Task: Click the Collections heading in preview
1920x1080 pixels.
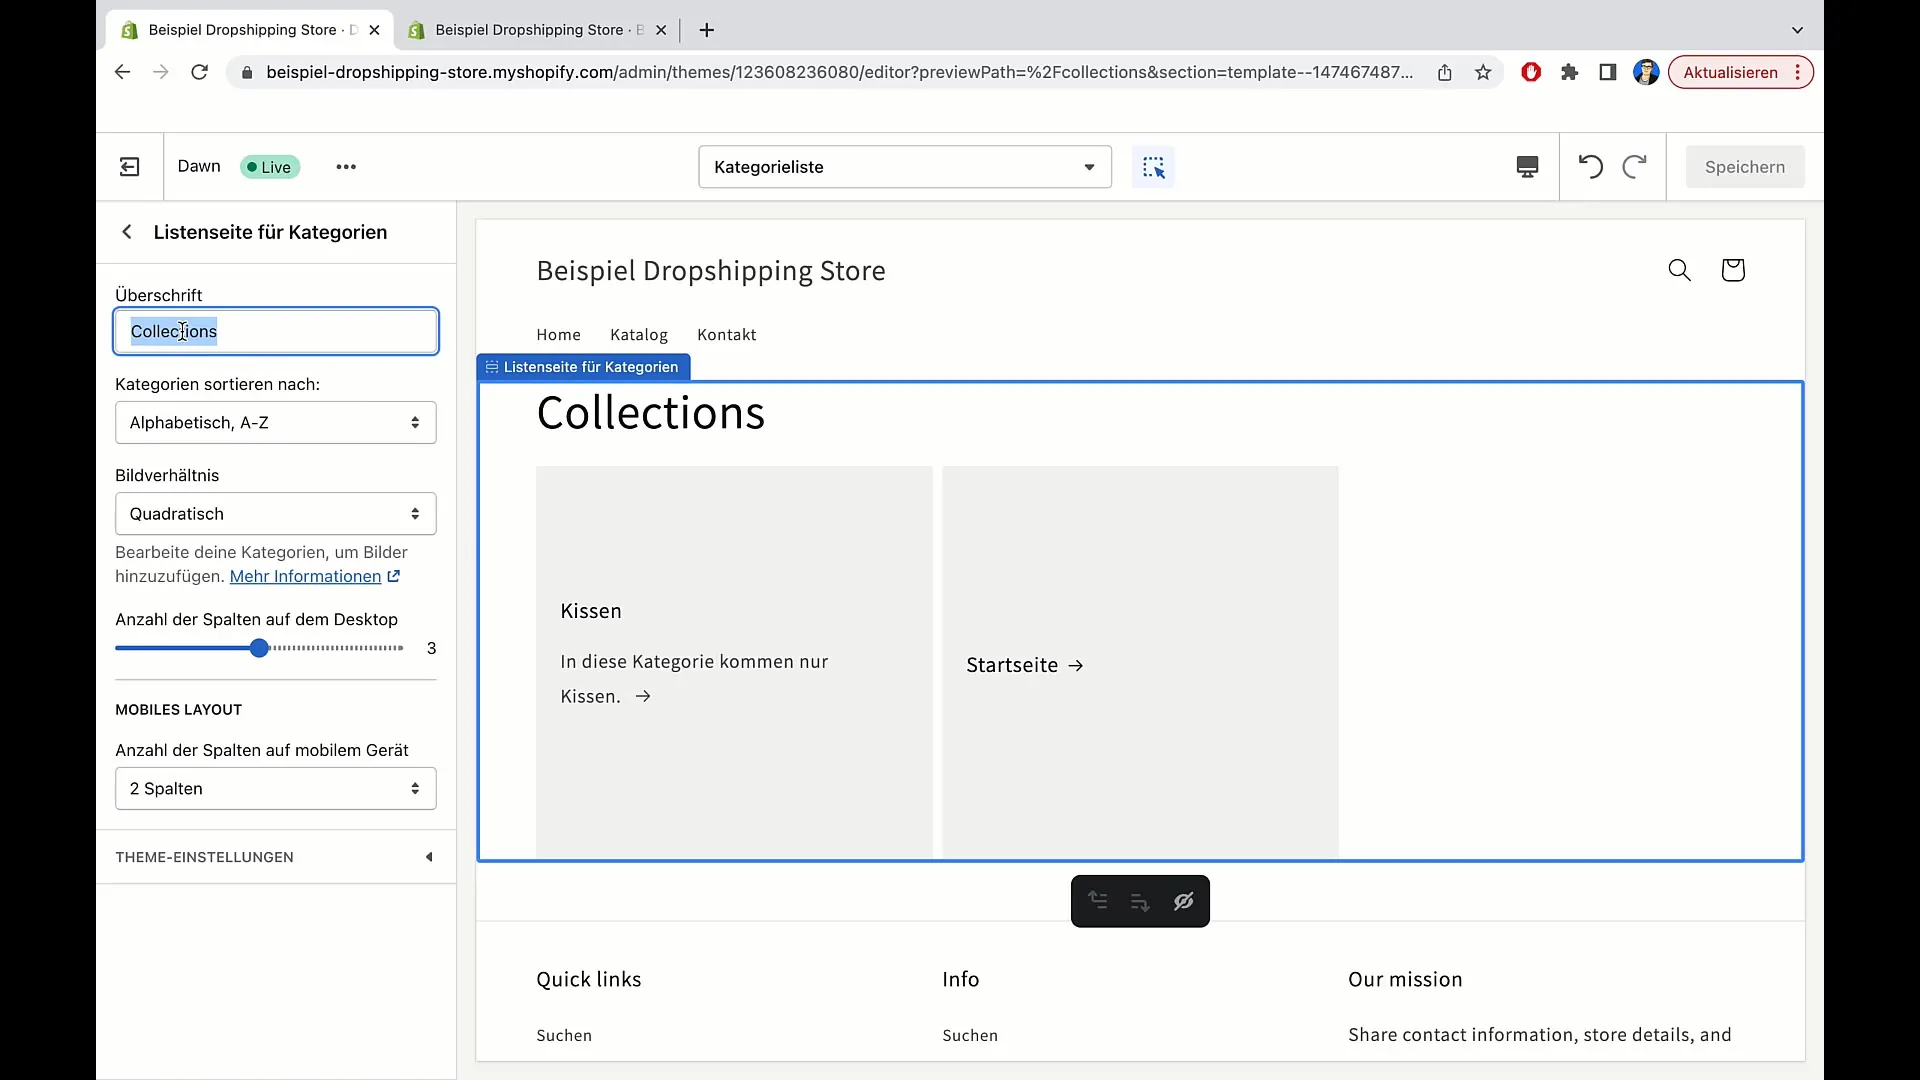Action: 651,413
